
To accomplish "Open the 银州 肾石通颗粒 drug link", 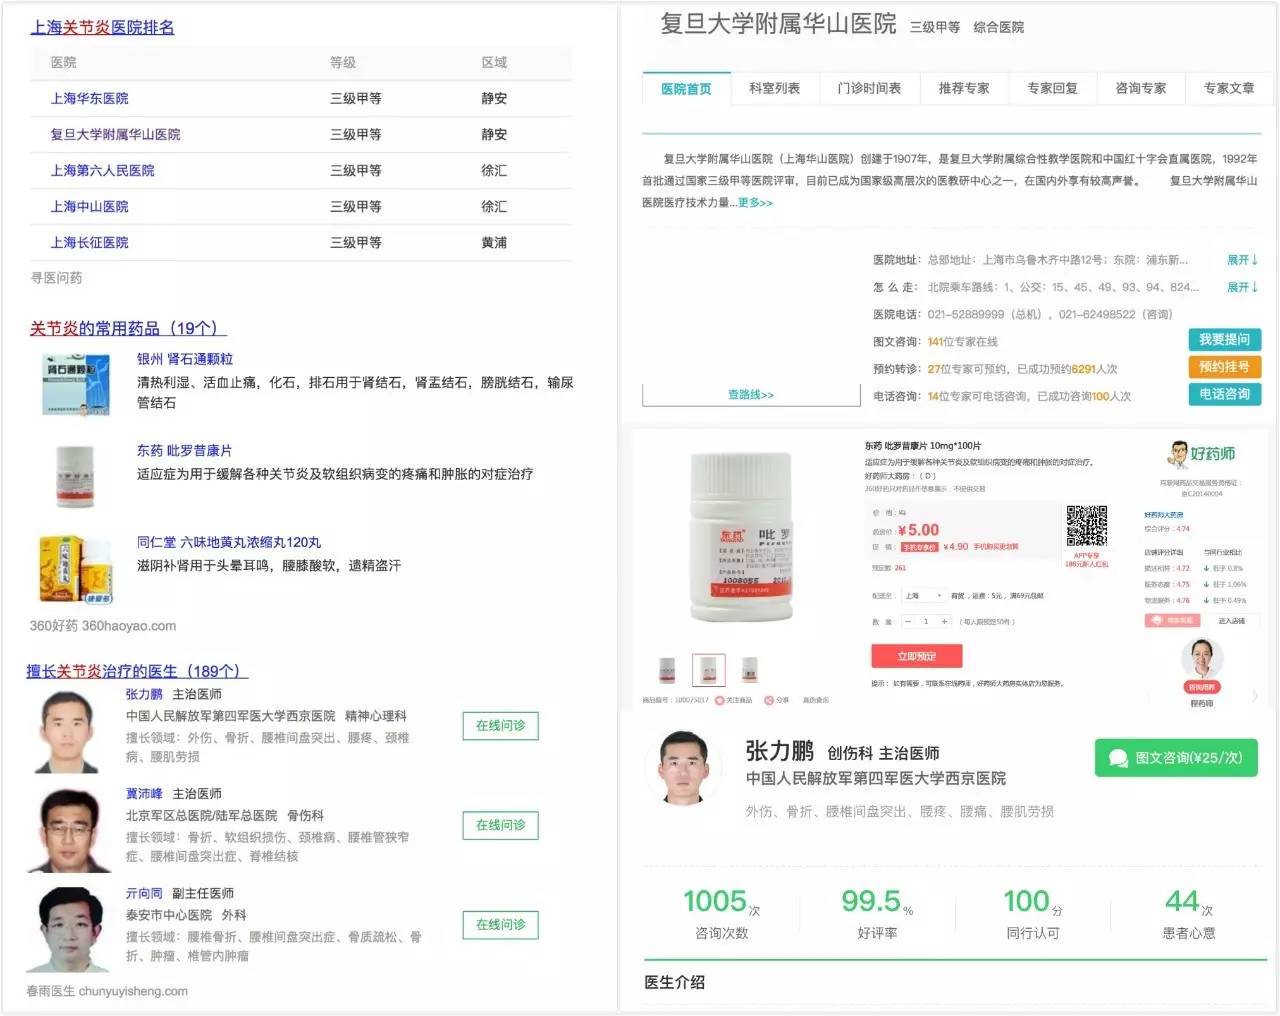I will tap(185, 359).
